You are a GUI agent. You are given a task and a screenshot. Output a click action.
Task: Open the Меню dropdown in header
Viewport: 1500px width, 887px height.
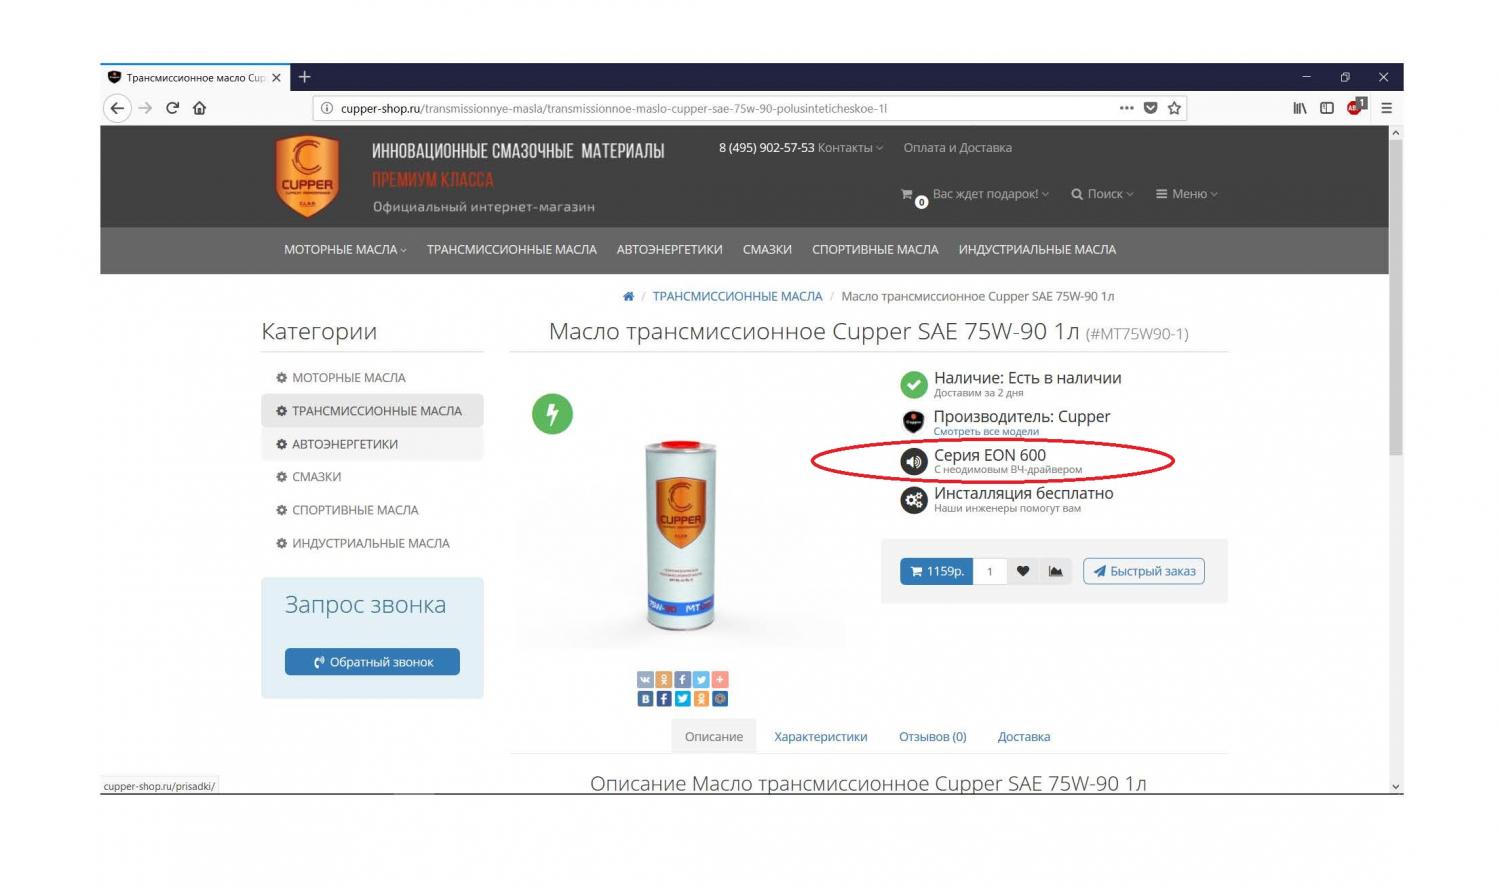(1186, 194)
